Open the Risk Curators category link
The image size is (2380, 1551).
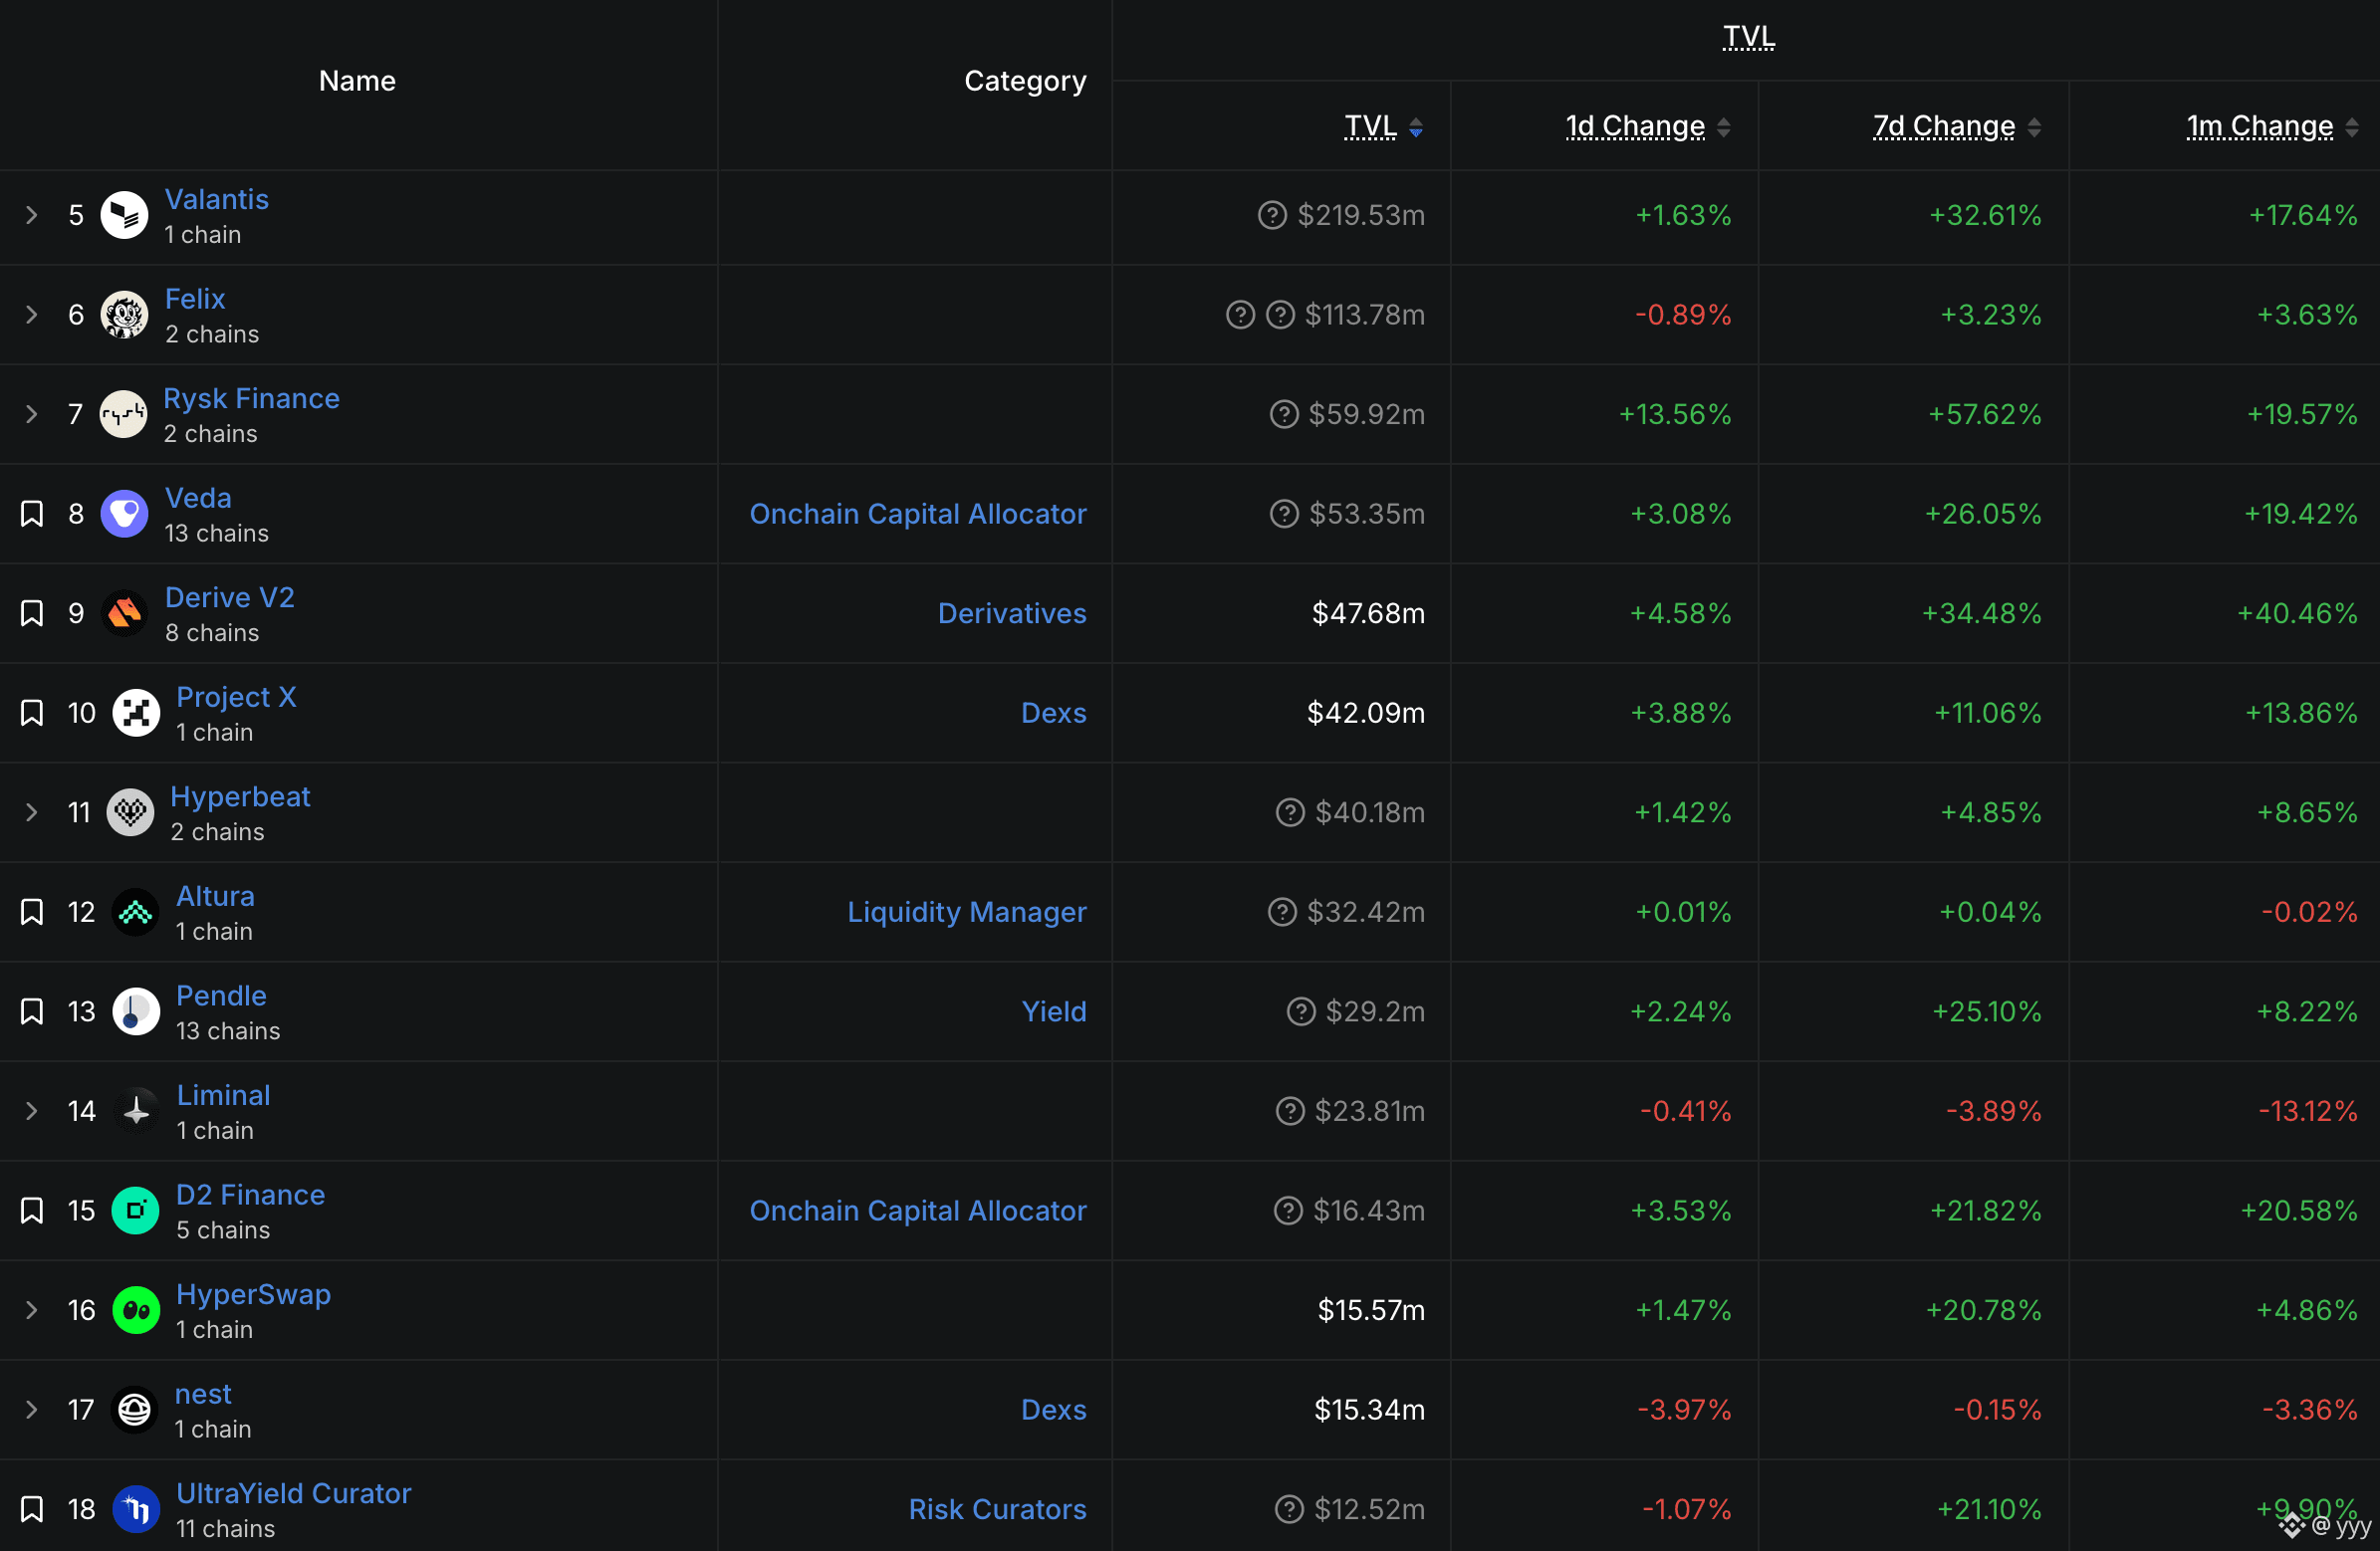[997, 1509]
